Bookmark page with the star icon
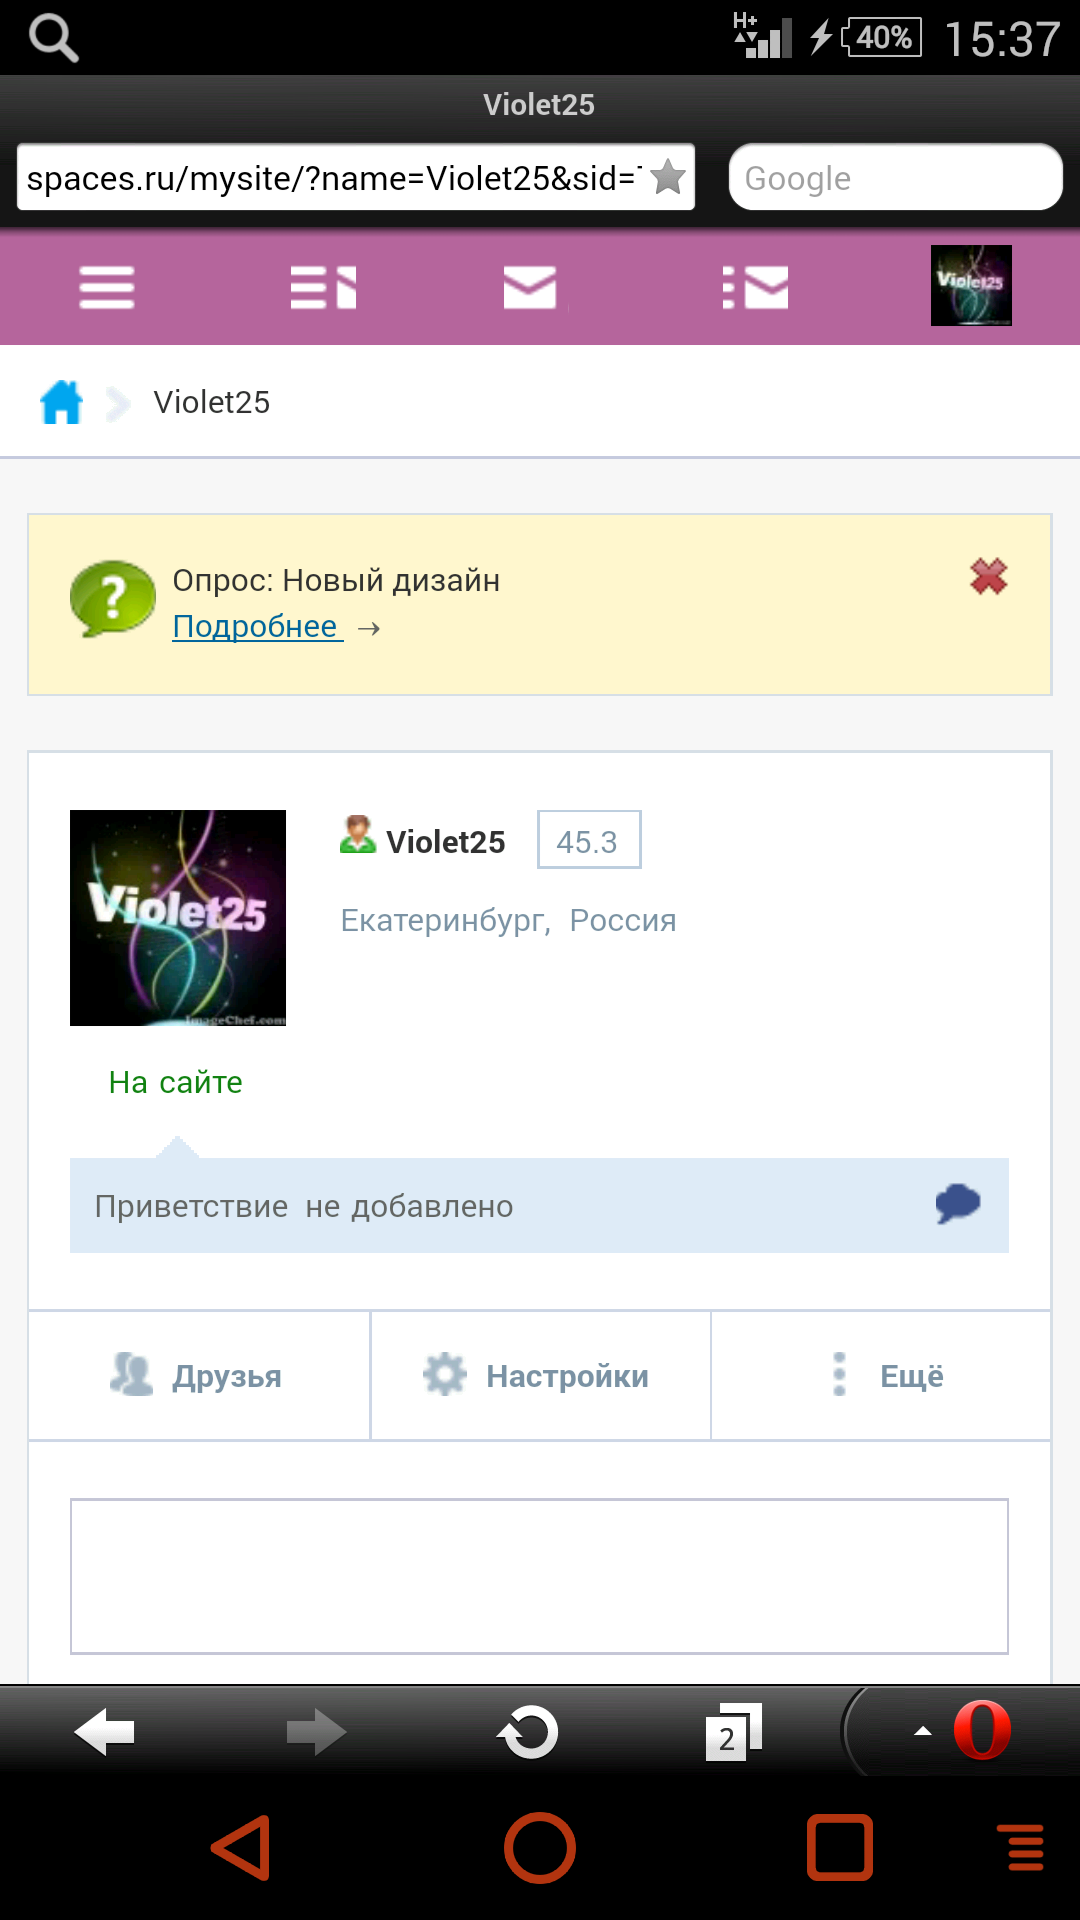Viewport: 1080px width, 1920px height. click(x=668, y=177)
